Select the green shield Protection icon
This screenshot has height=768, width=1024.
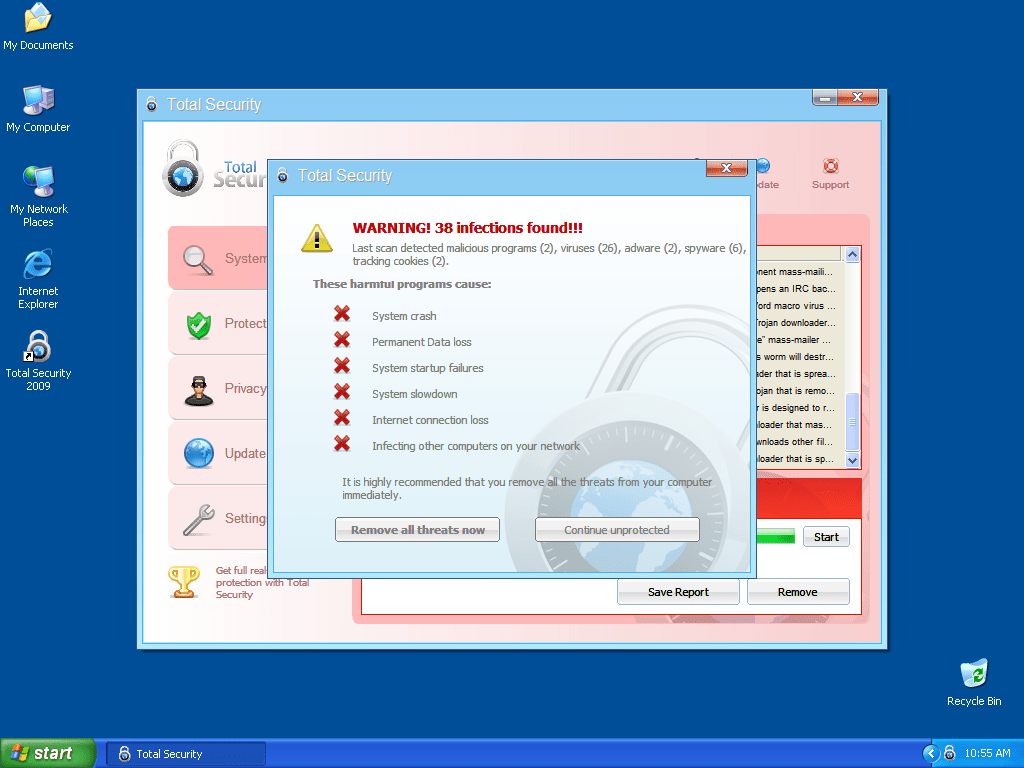pos(199,324)
